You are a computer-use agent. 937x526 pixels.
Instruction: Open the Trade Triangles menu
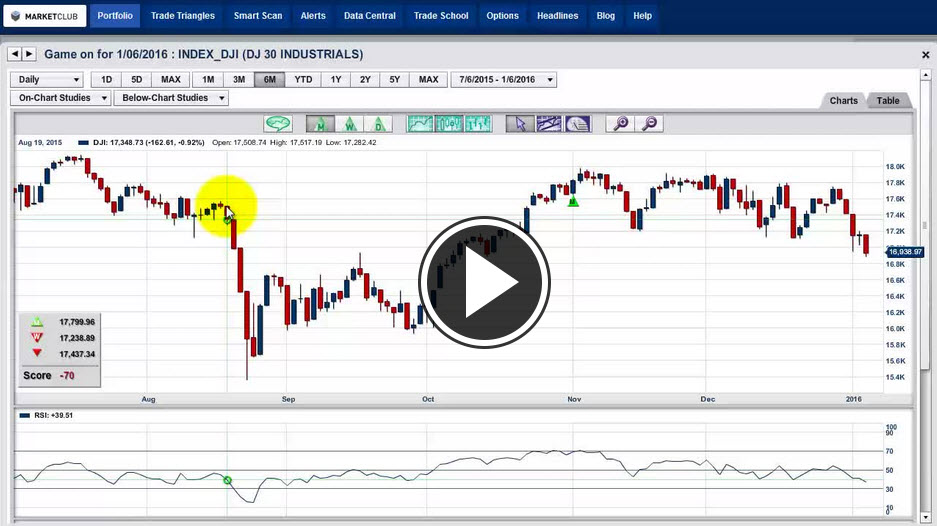click(x=183, y=16)
